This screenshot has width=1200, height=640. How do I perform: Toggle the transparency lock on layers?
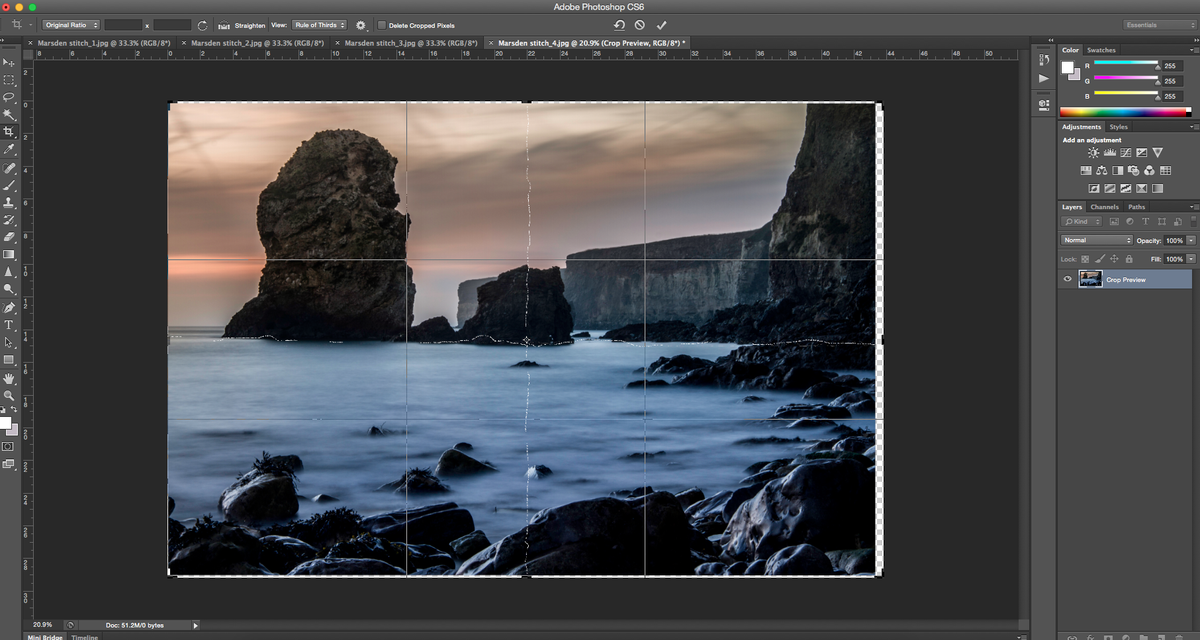[1086, 259]
